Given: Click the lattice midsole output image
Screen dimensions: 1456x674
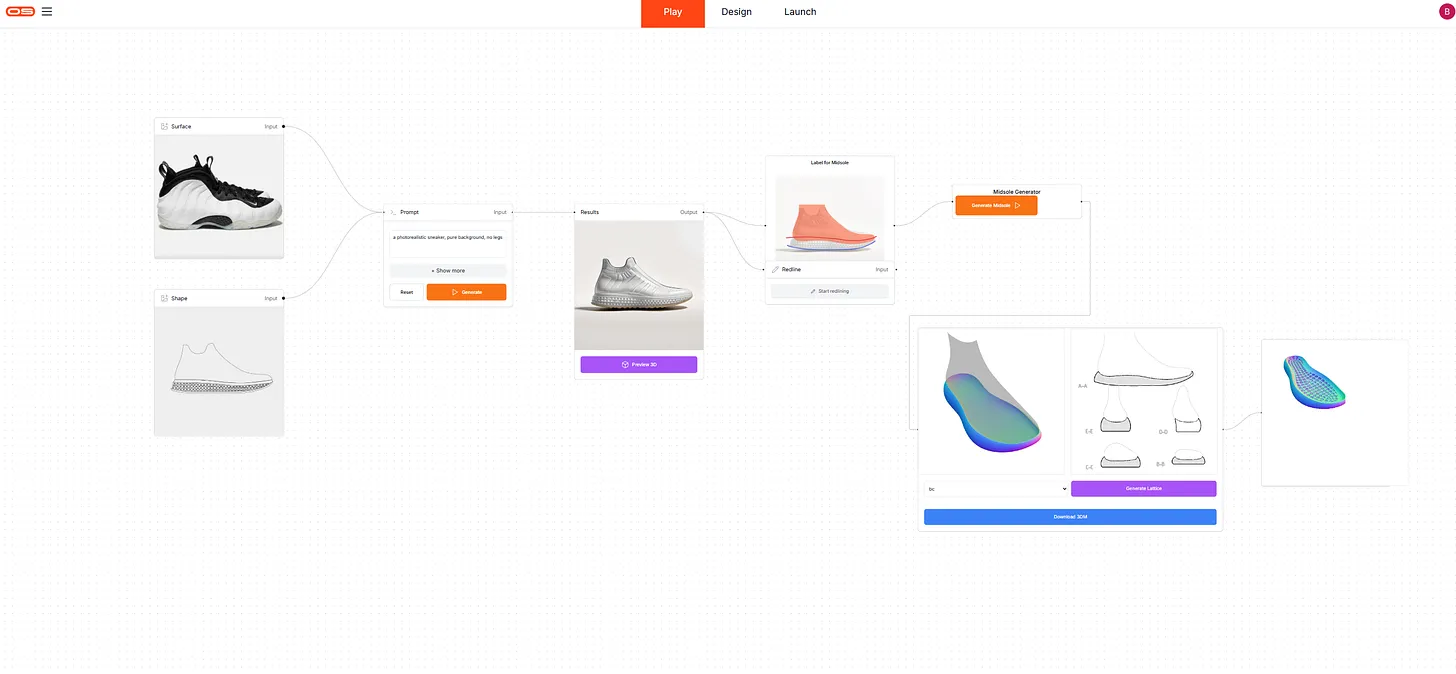Looking at the screenshot, I should coord(1315,382).
